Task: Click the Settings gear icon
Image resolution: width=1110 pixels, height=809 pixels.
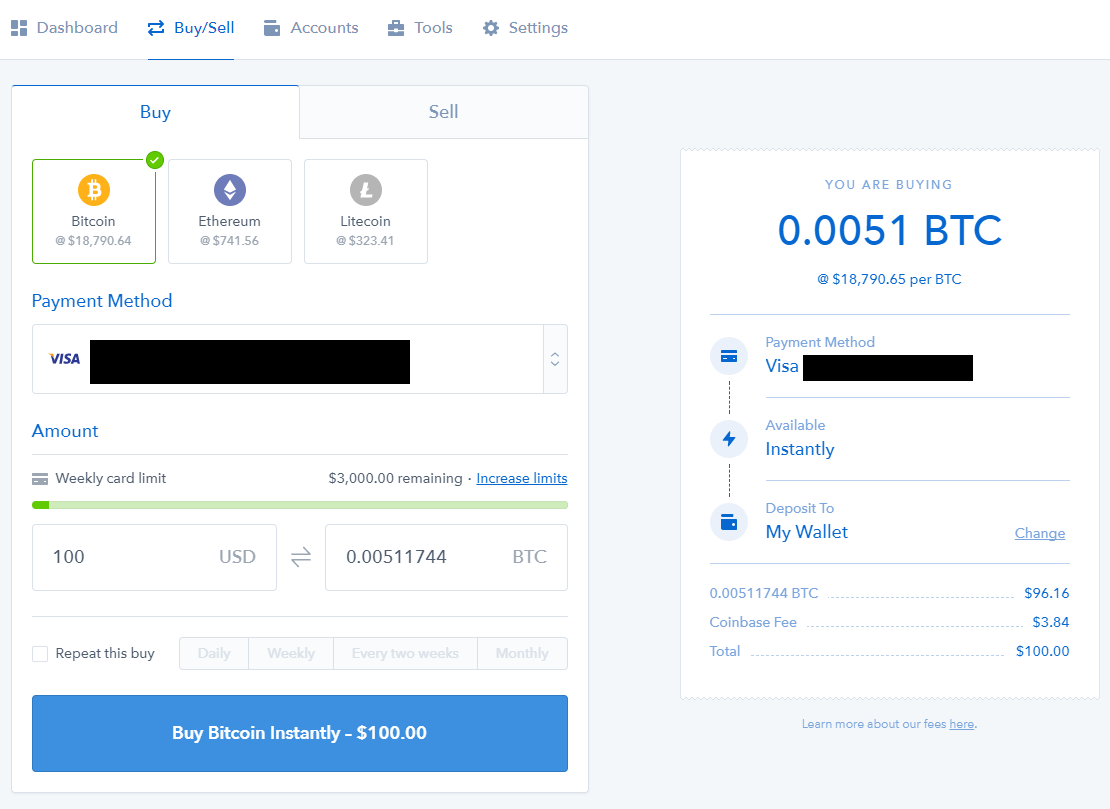Action: point(491,27)
